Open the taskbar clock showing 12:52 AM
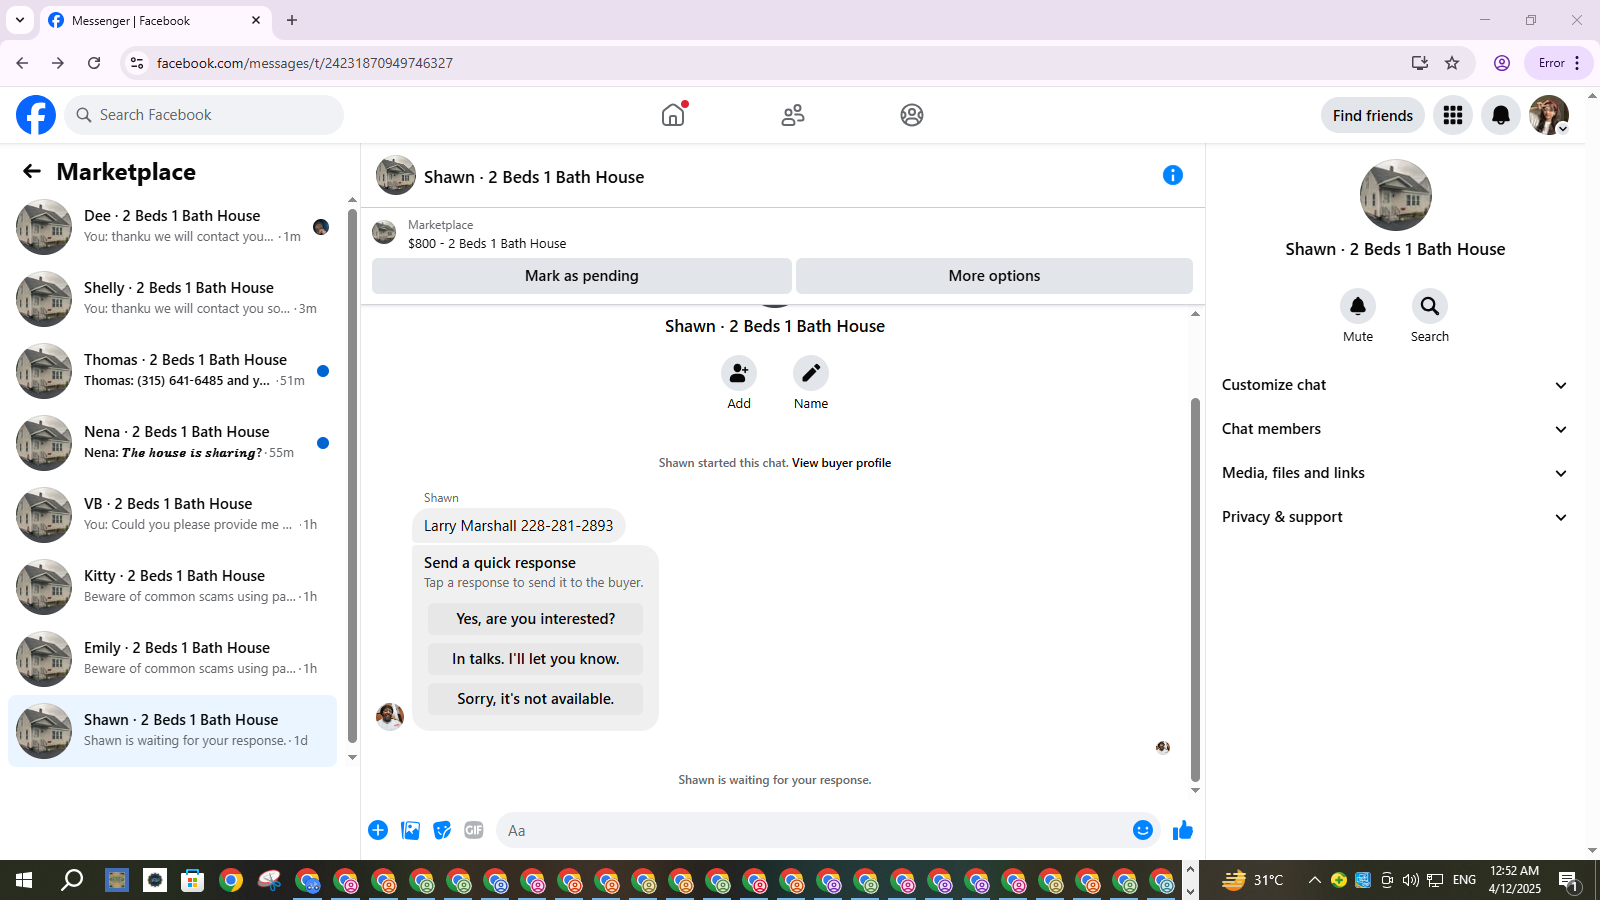1600x900 pixels. (x=1514, y=880)
